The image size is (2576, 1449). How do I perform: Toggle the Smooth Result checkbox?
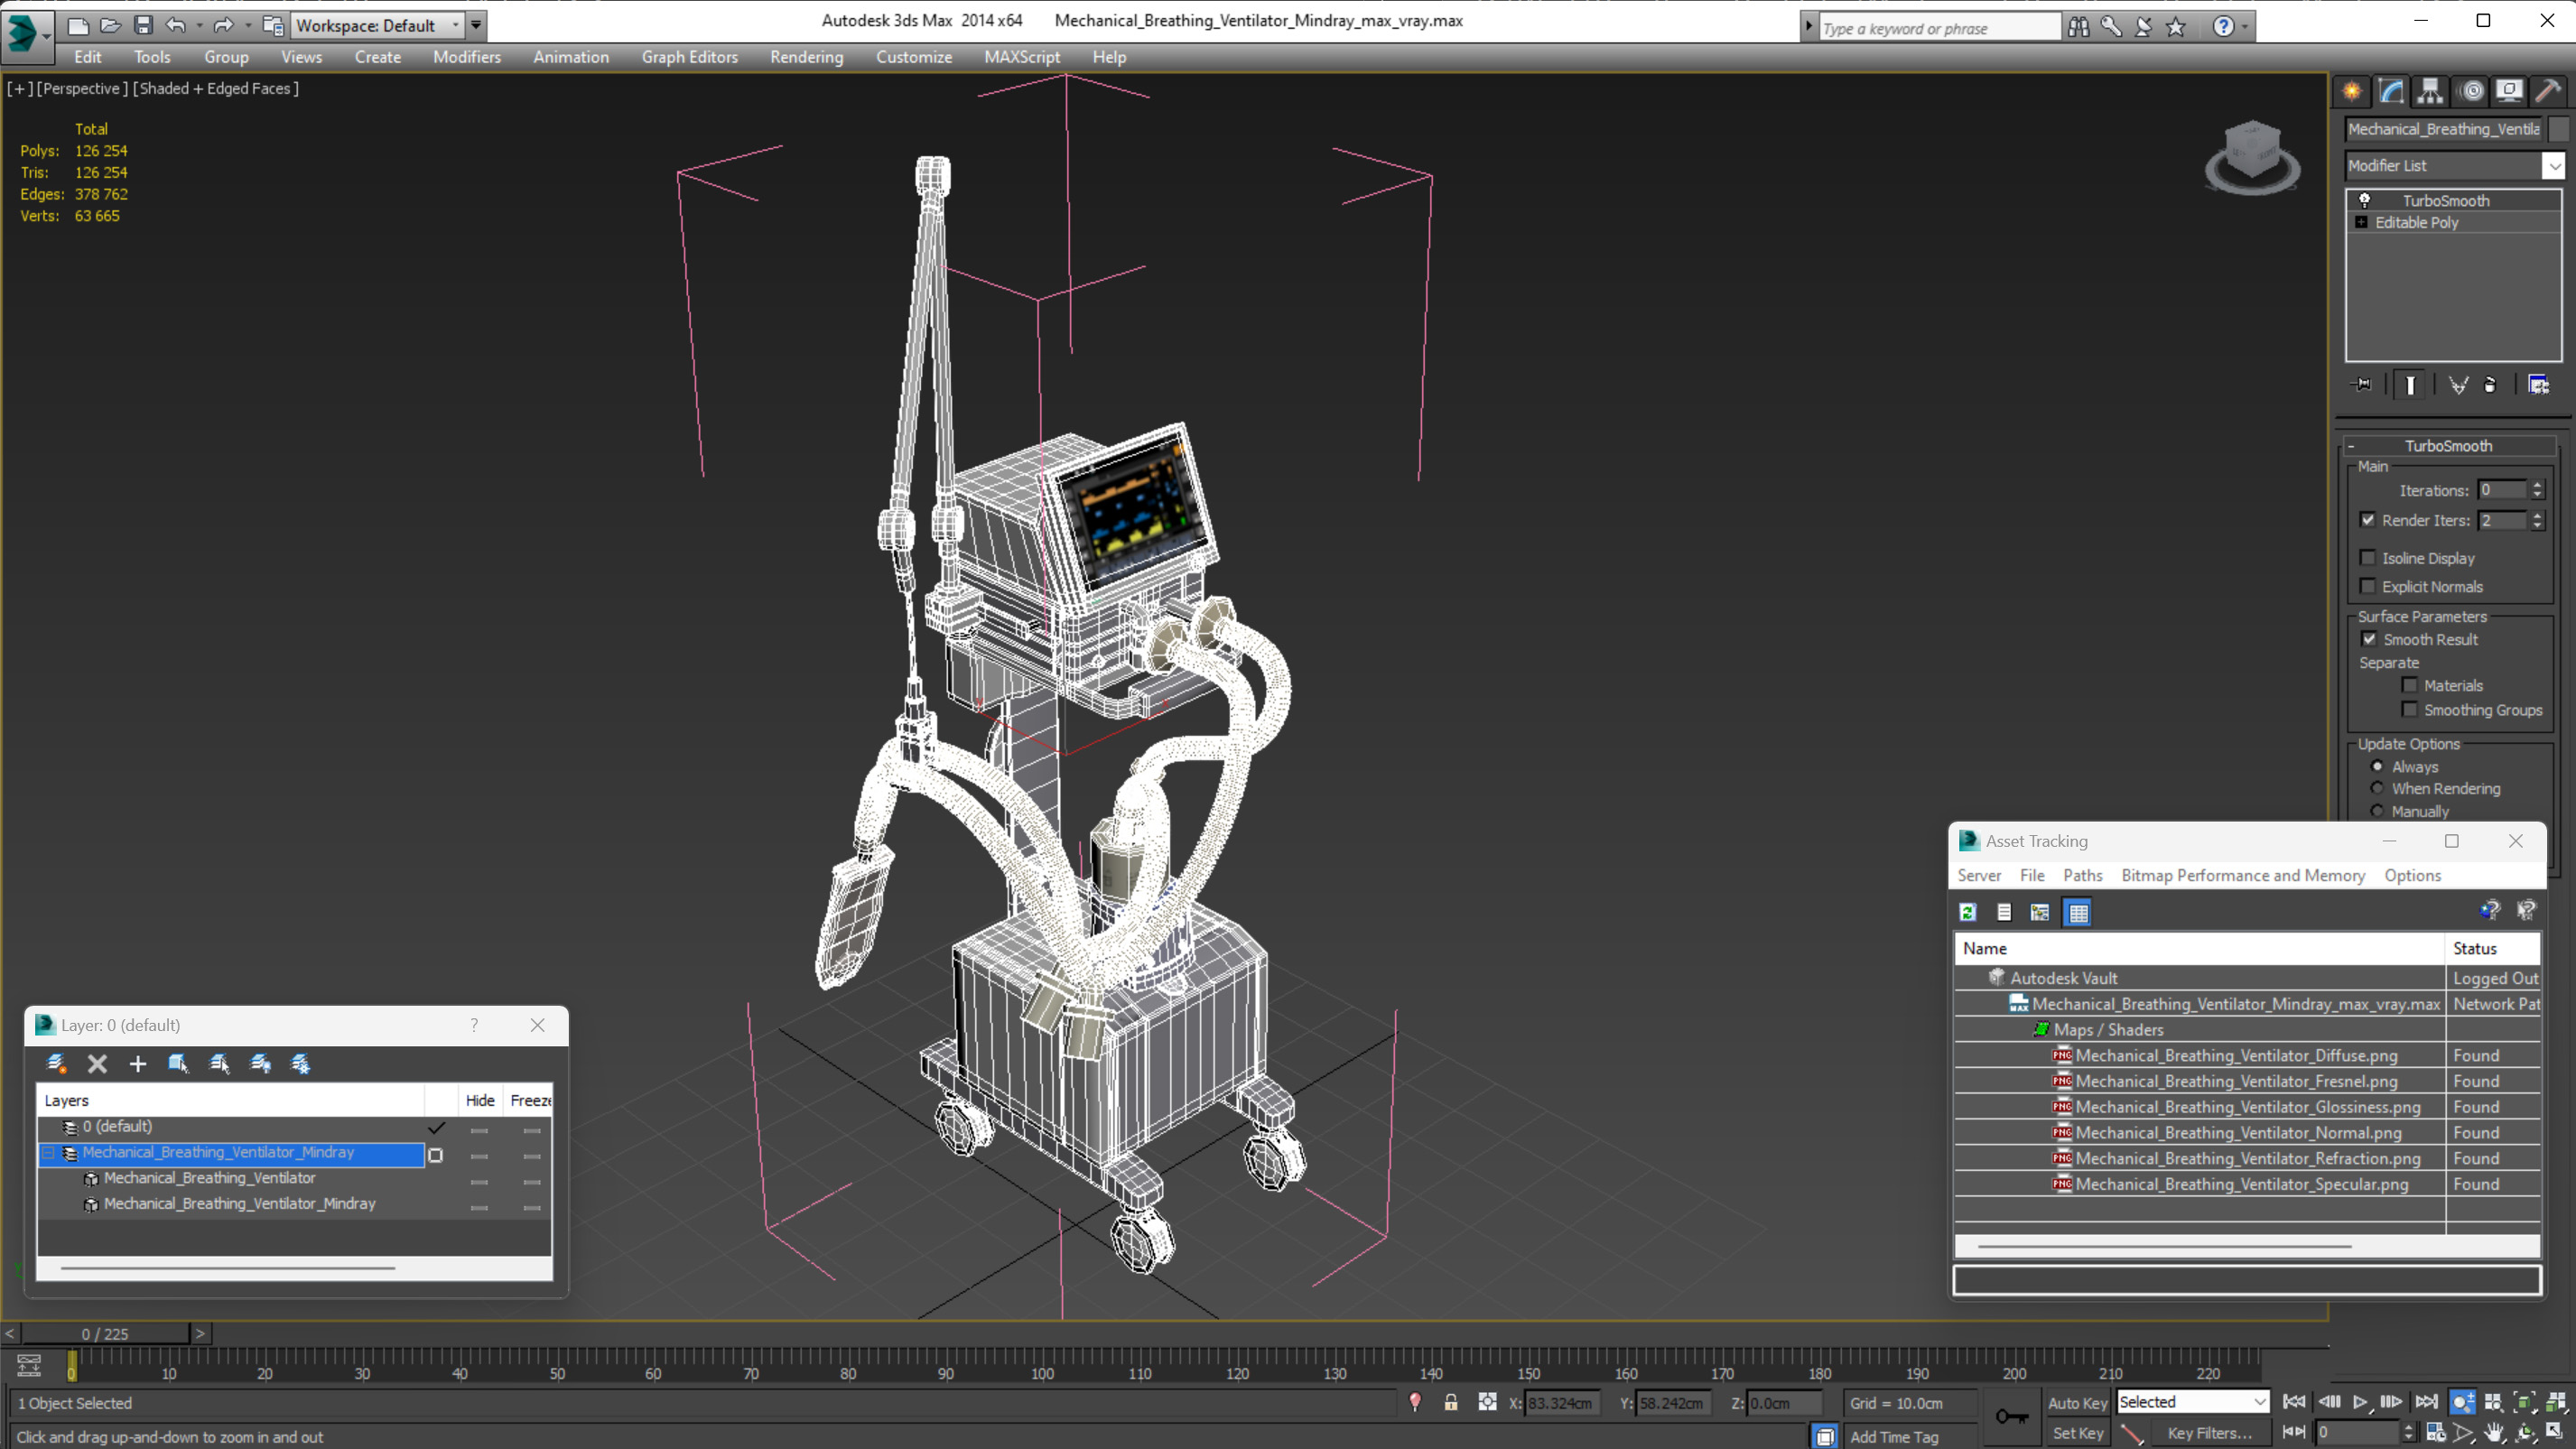coord(2369,639)
